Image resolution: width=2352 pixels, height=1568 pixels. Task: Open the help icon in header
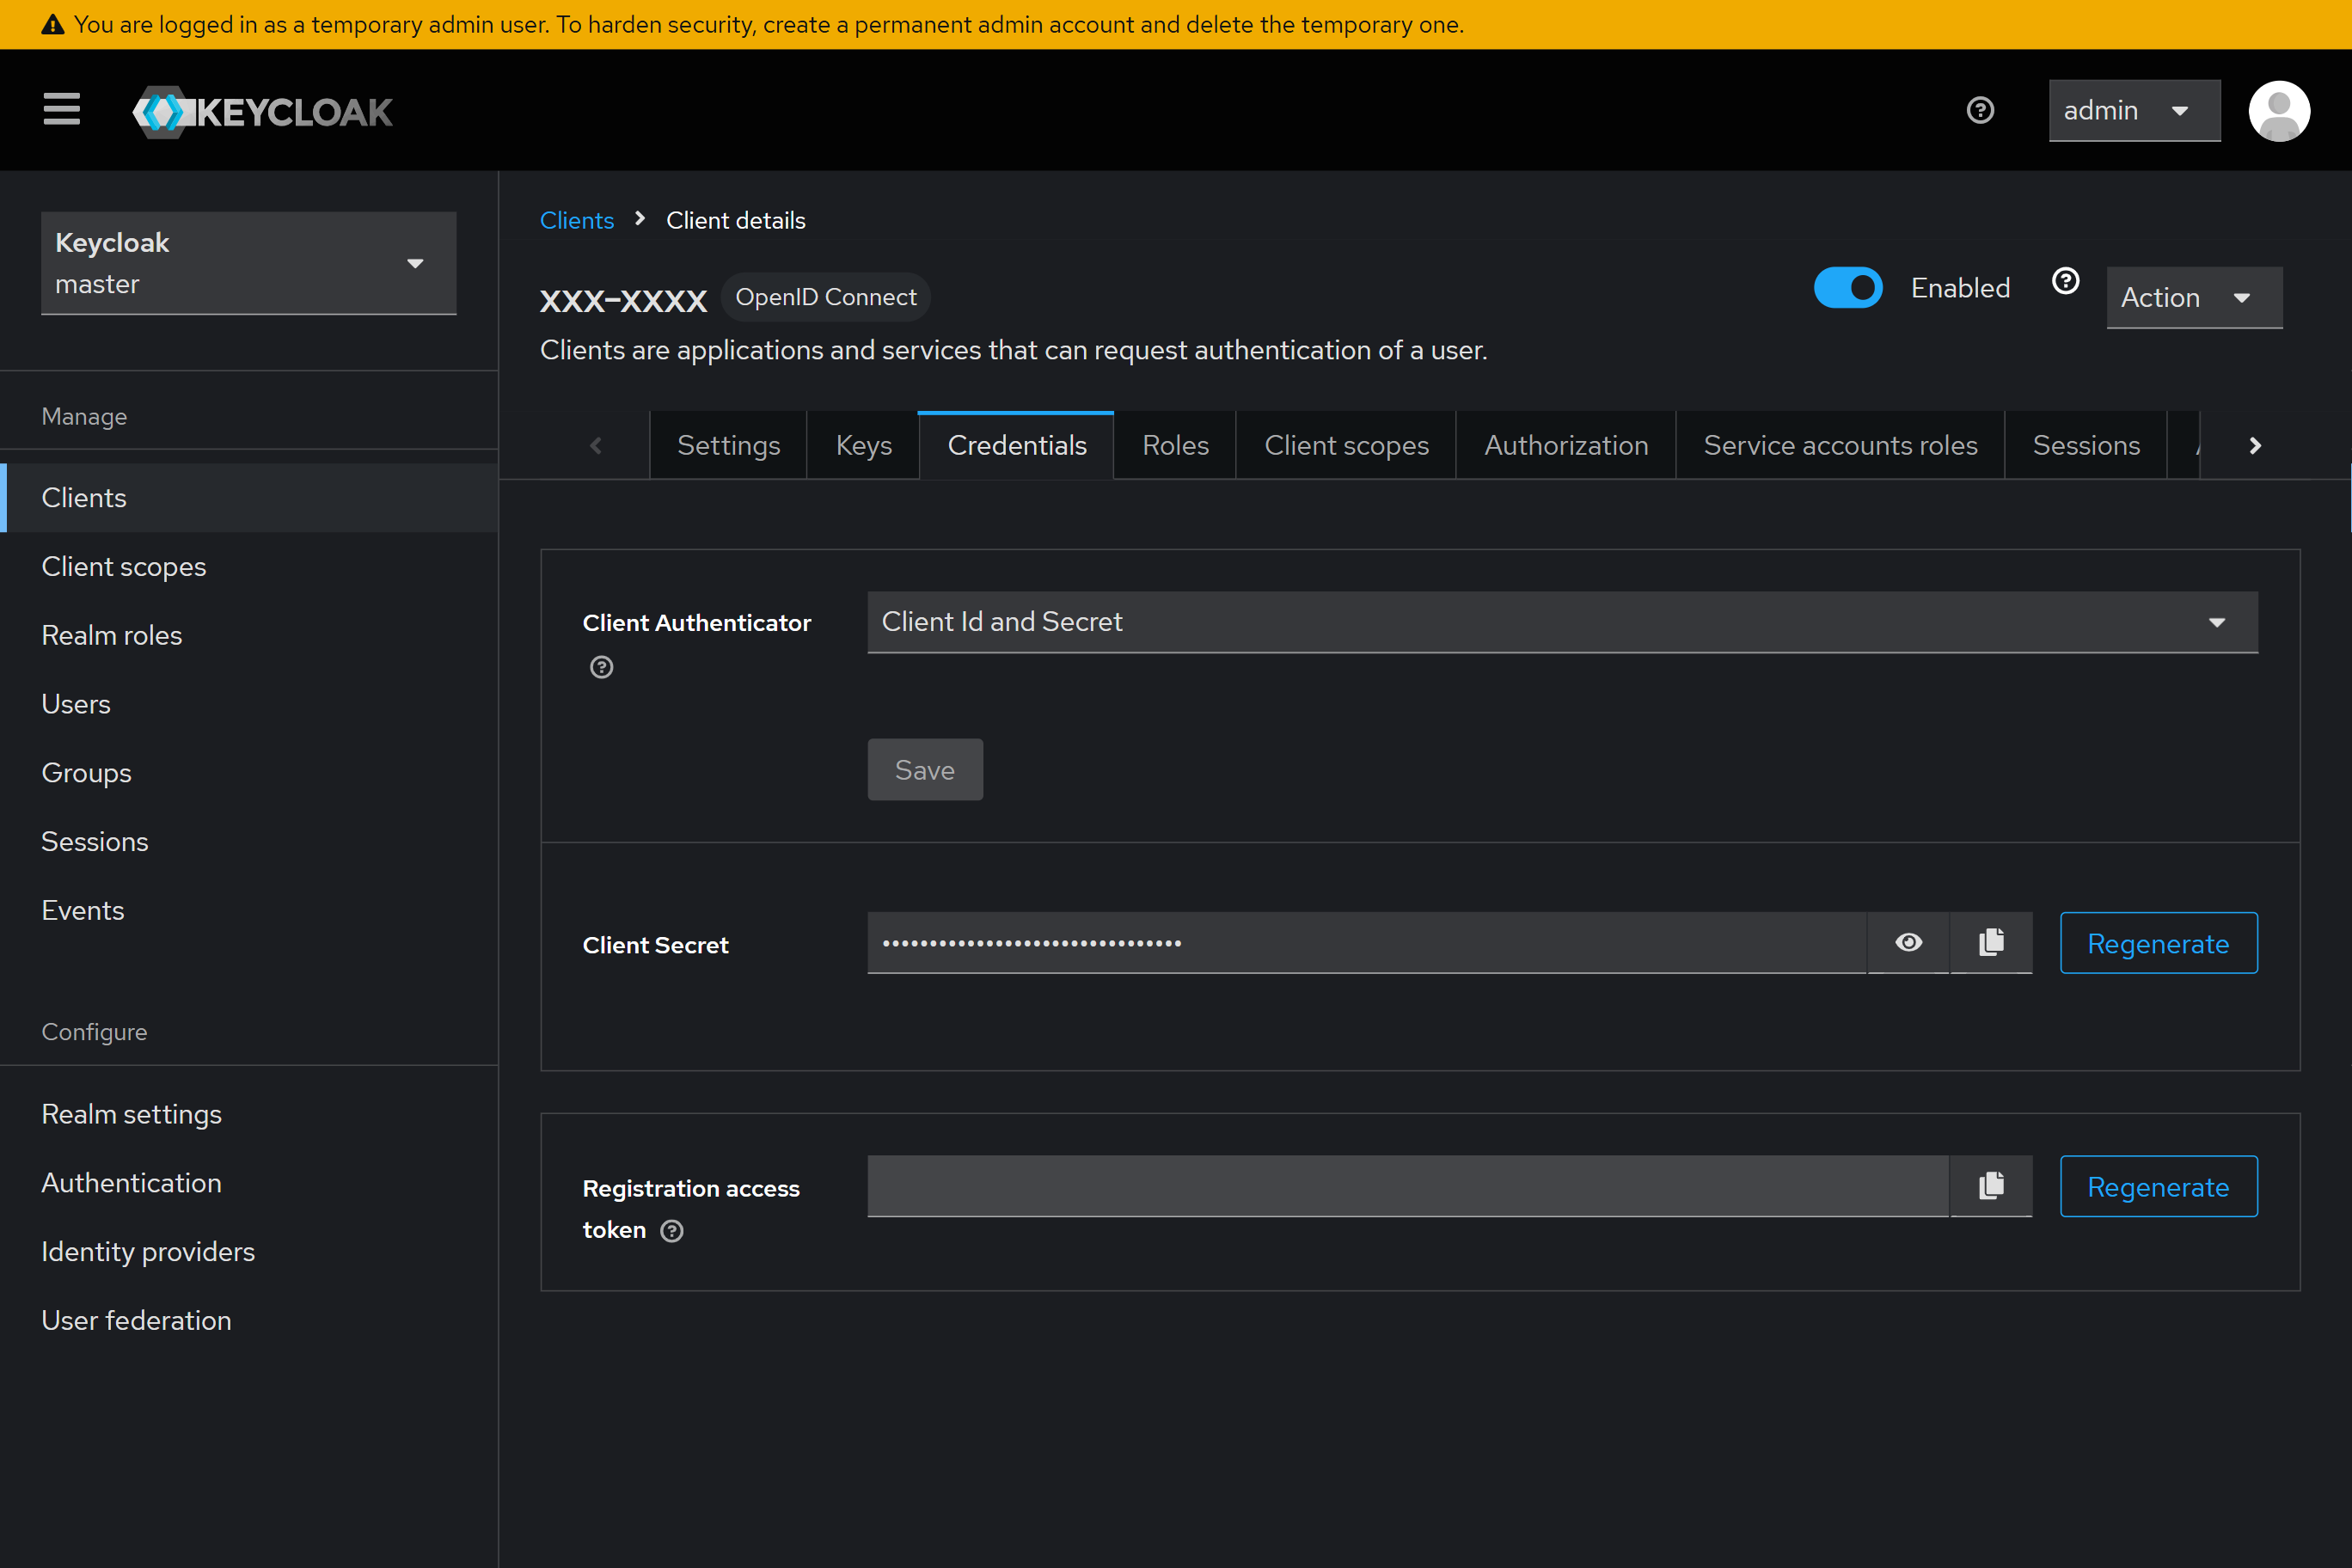coord(1980,110)
